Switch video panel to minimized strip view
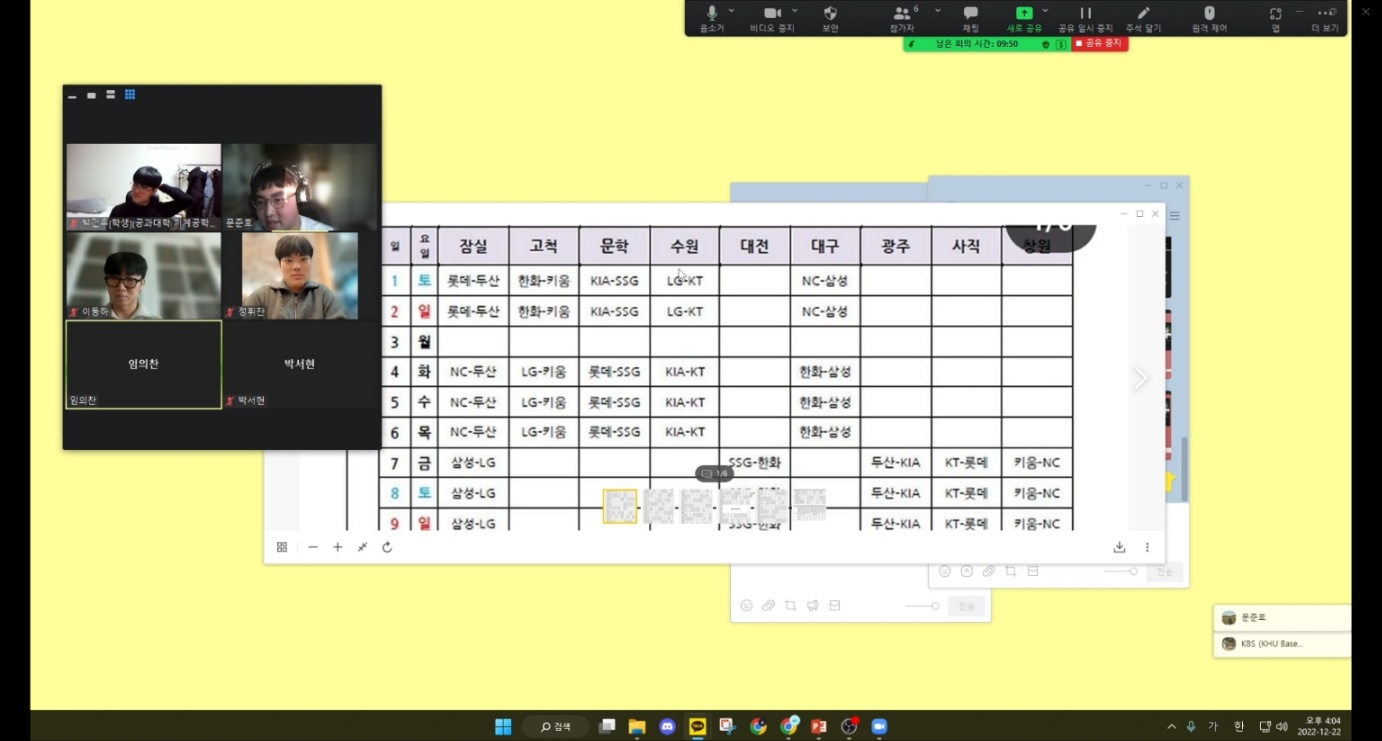This screenshot has width=1382, height=741. 72,96
